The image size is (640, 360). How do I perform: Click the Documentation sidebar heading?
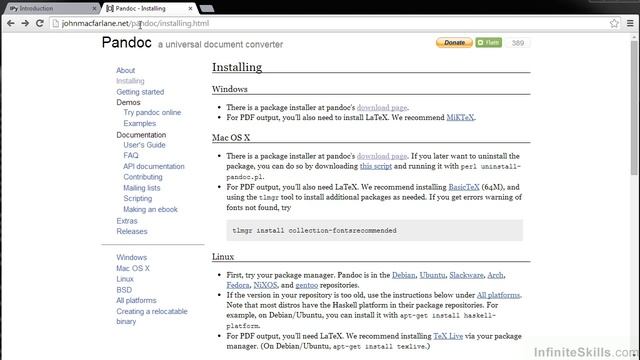click(x=141, y=135)
